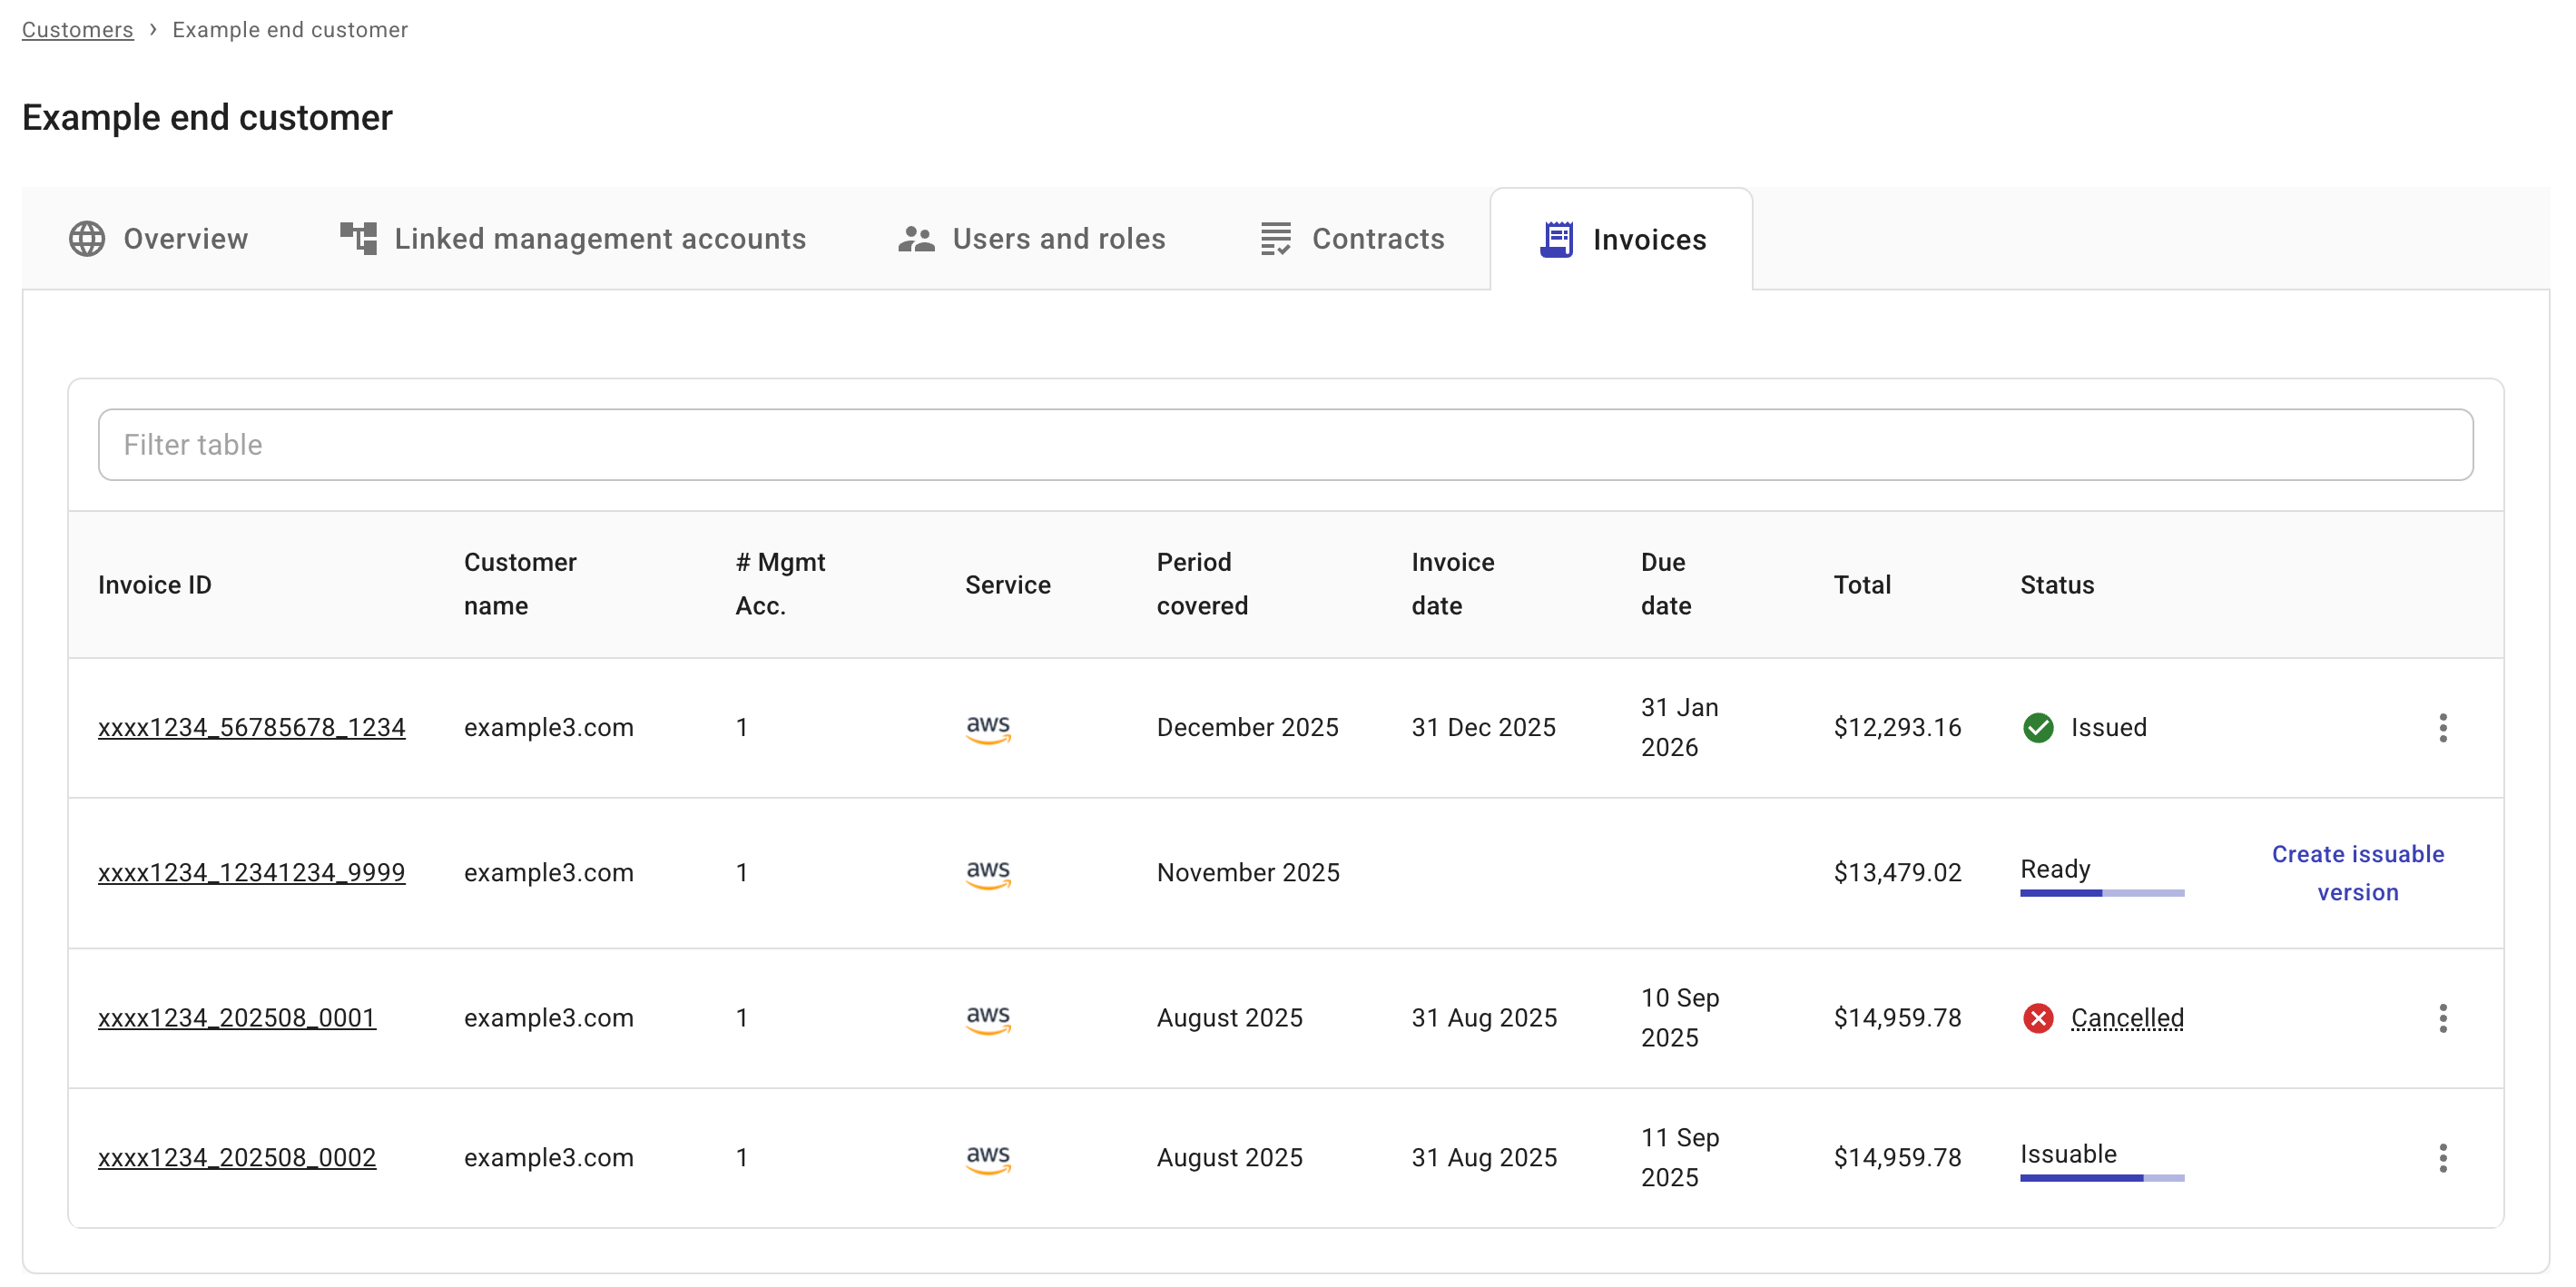The height and width of the screenshot is (1287, 2576).
Task: Click the red Cancelled status icon
Action: (x=2039, y=1017)
